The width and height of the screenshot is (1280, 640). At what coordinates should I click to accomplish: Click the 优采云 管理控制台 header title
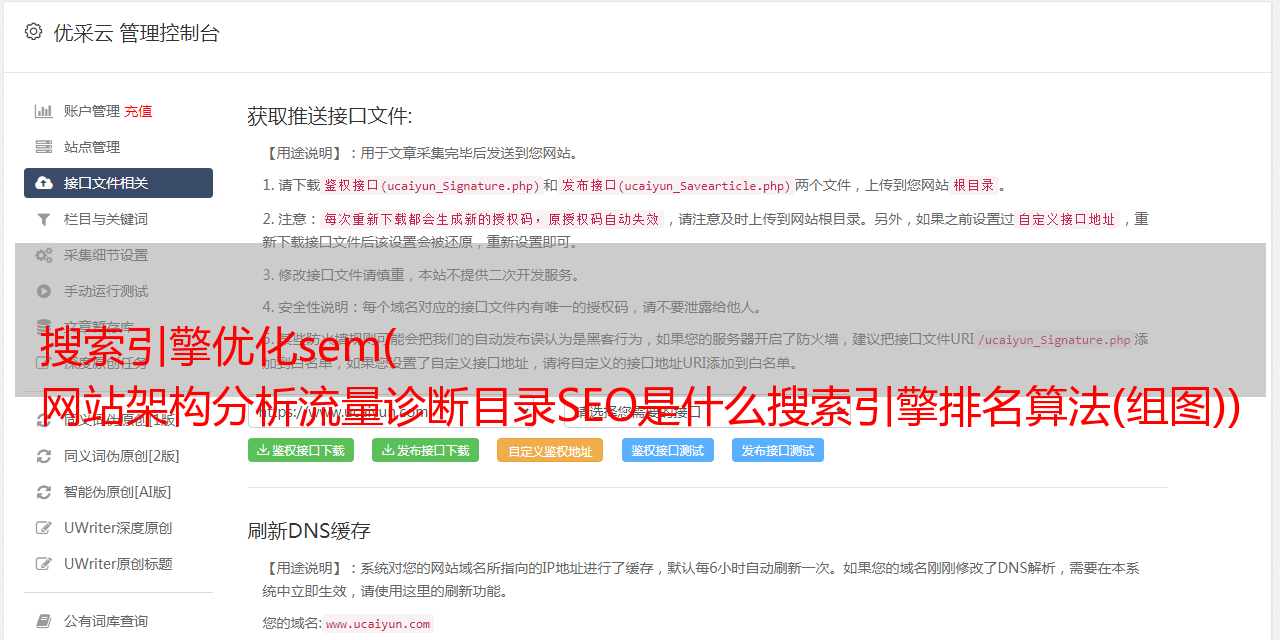point(136,33)
